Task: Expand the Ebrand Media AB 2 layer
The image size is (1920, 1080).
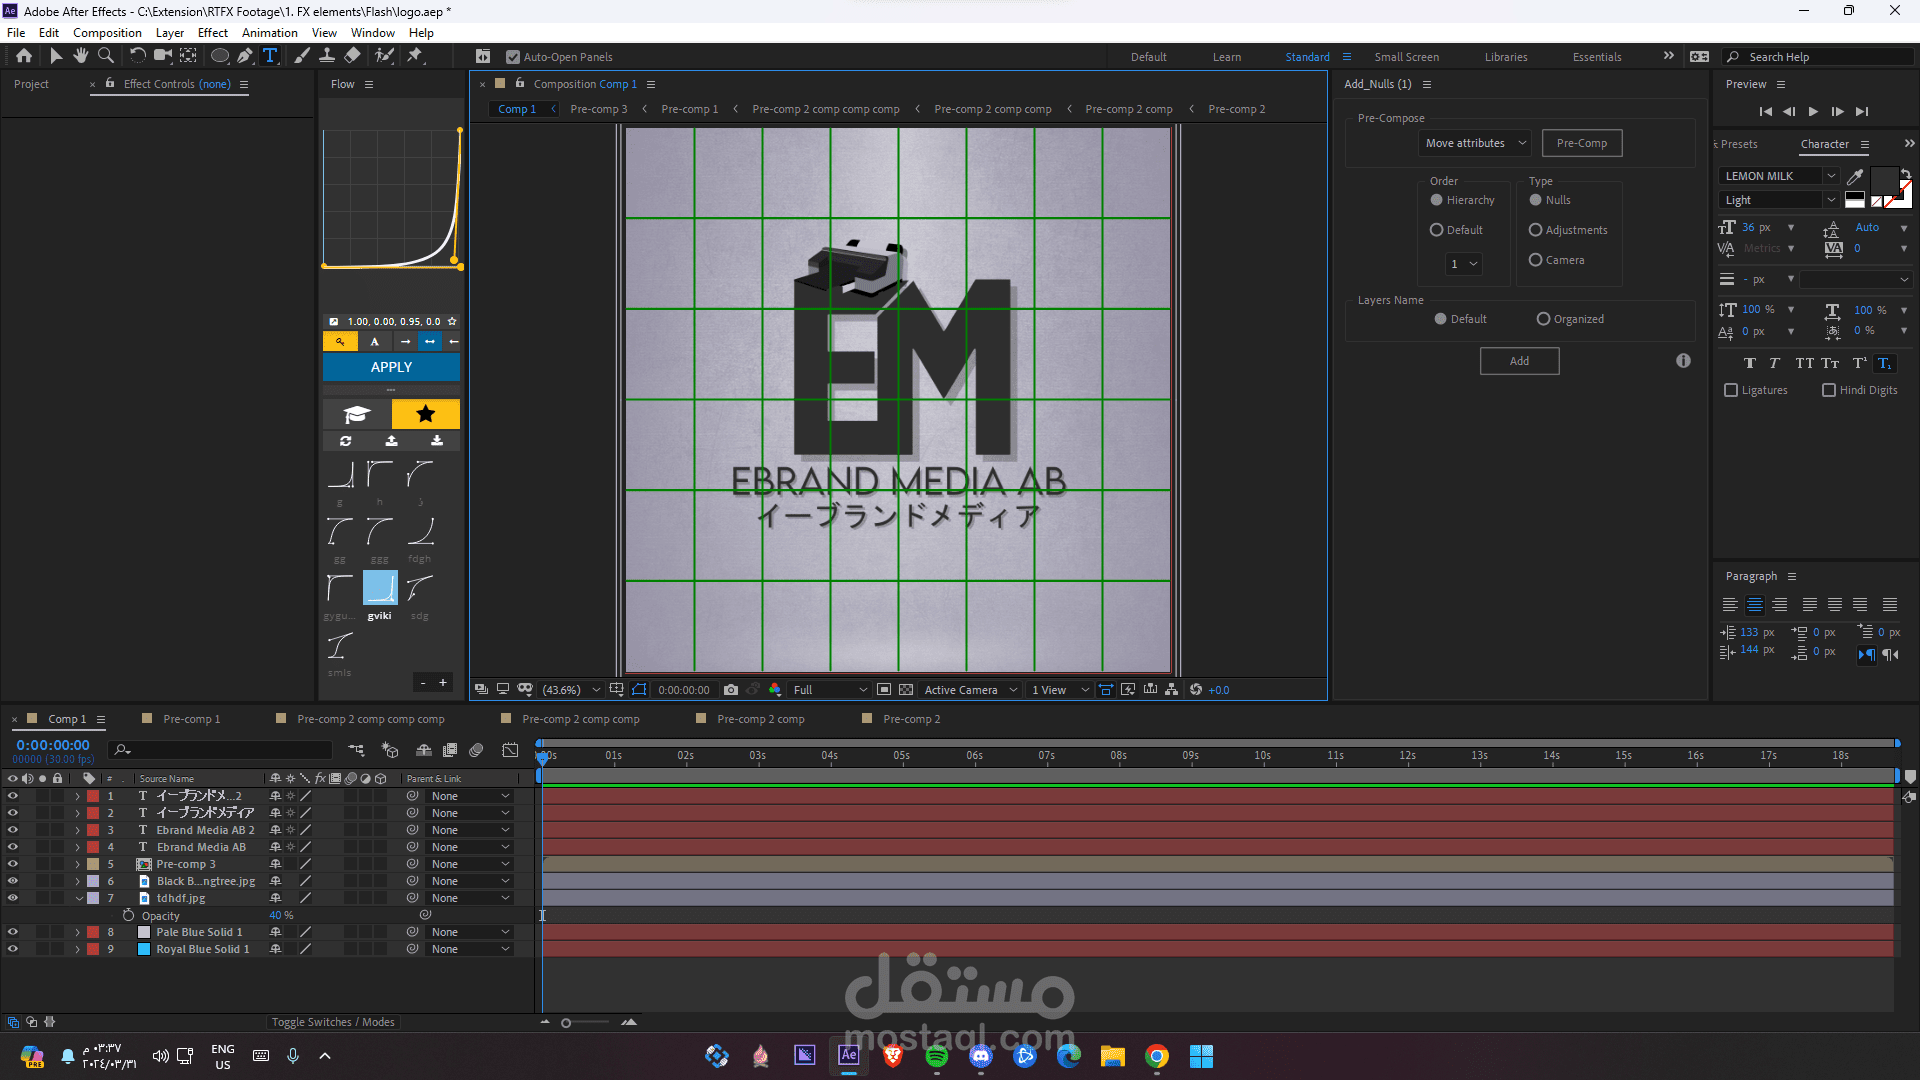Action: pyautogui.click(x=78, y=830)
